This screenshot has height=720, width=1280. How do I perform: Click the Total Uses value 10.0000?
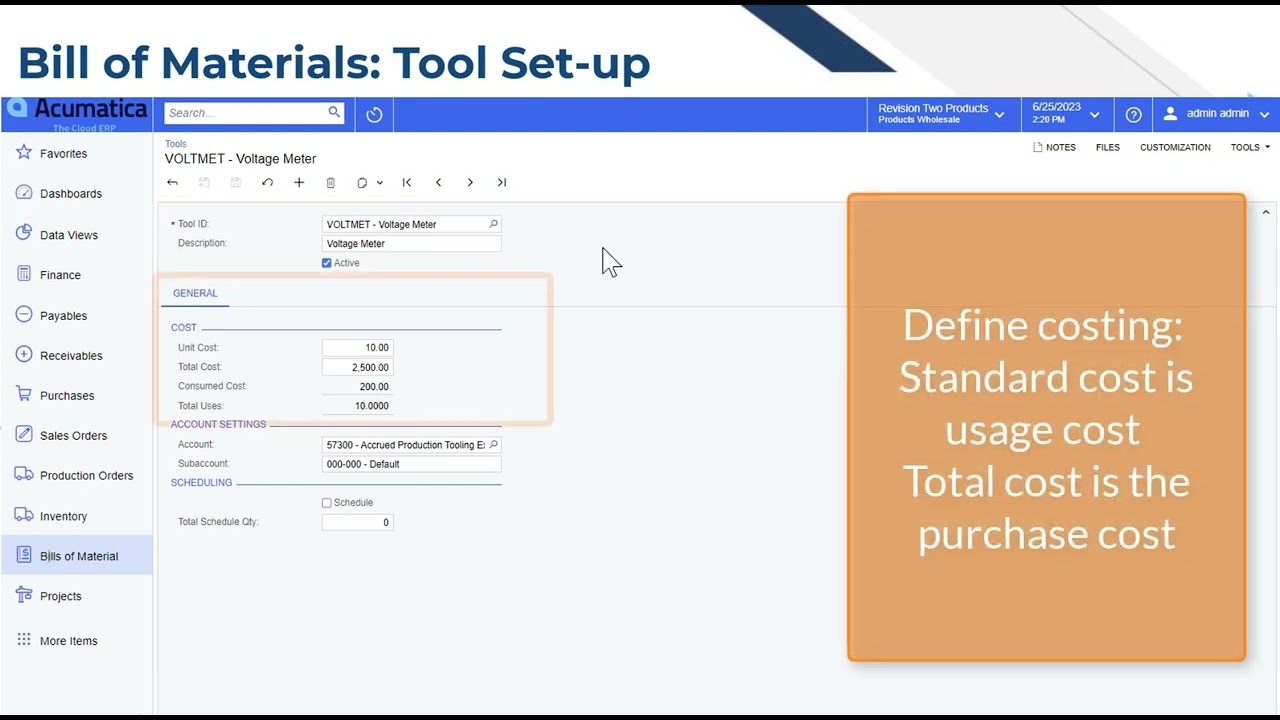click(371, 406)
